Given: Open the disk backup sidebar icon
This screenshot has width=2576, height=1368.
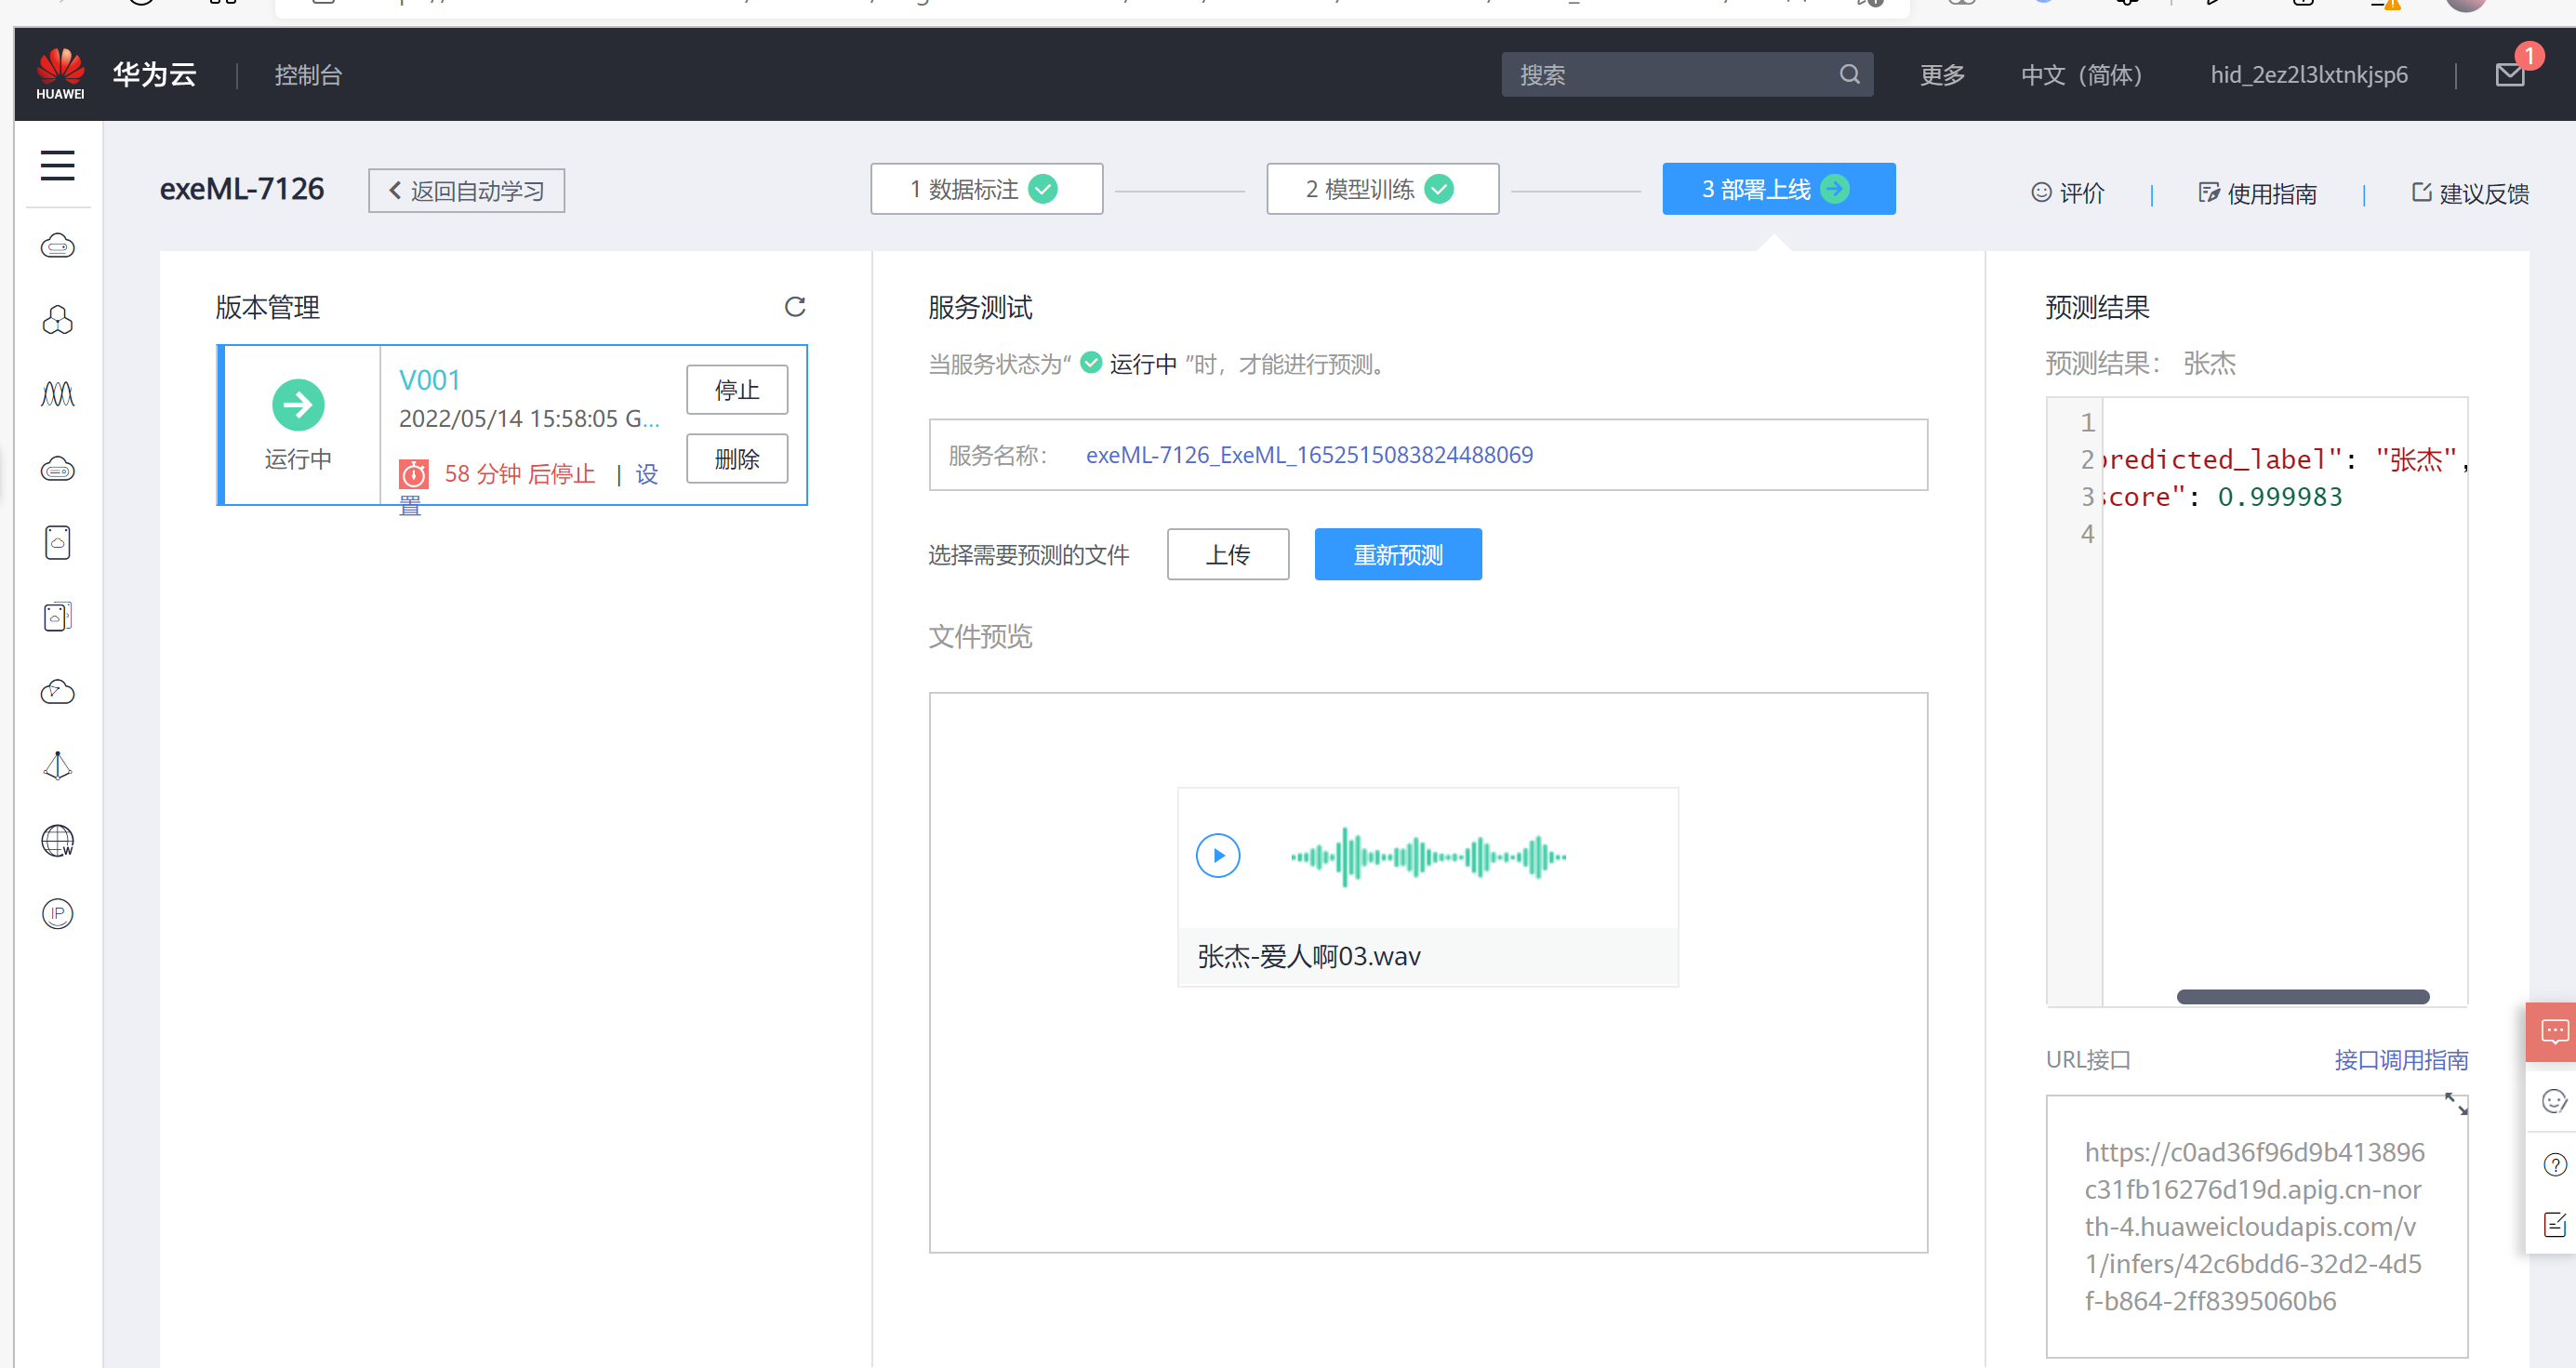Looking at the screenshot, I should point(57,616).
